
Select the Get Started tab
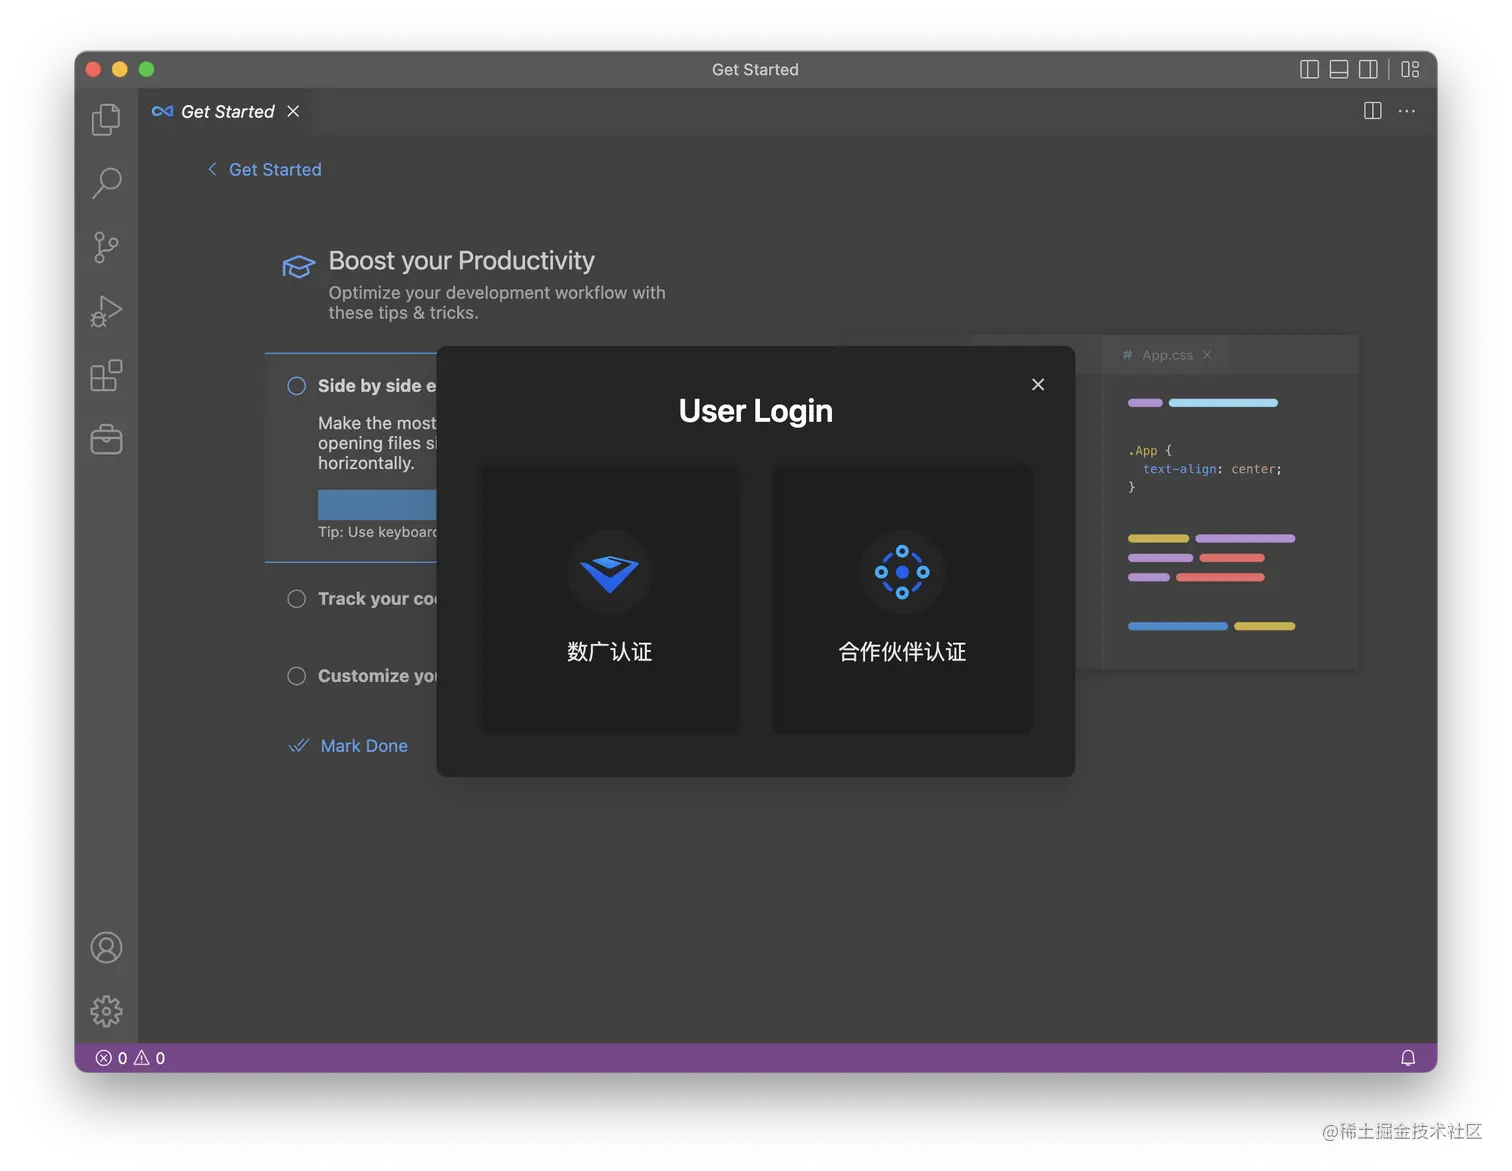tap(226, 111)
